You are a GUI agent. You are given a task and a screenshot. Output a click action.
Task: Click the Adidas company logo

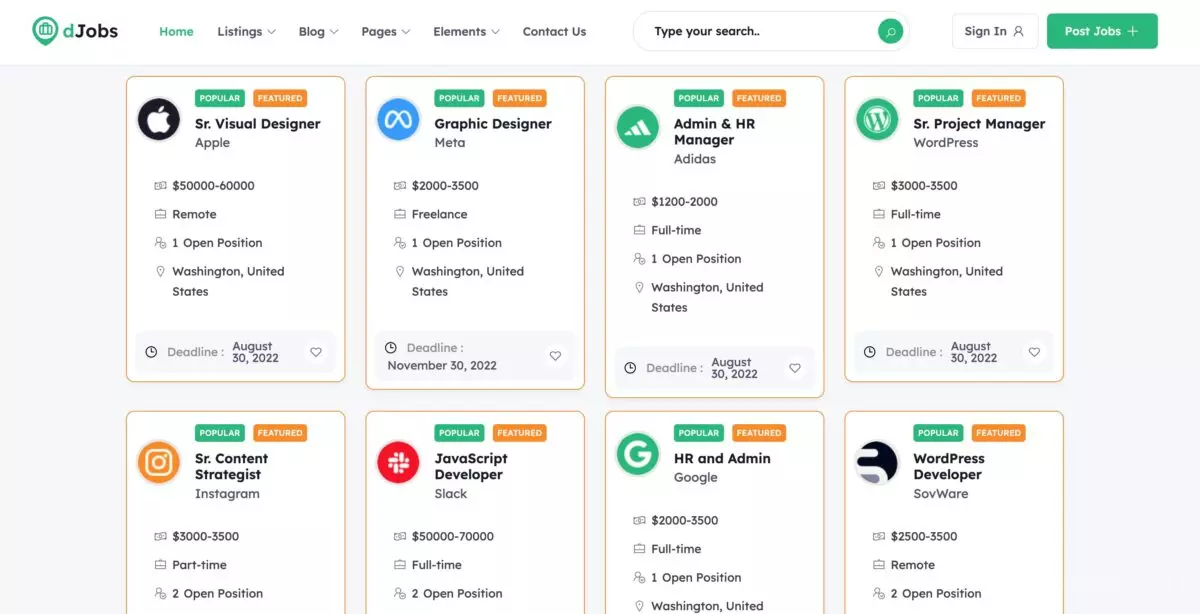pyautogui.click(x=637, y=128)
